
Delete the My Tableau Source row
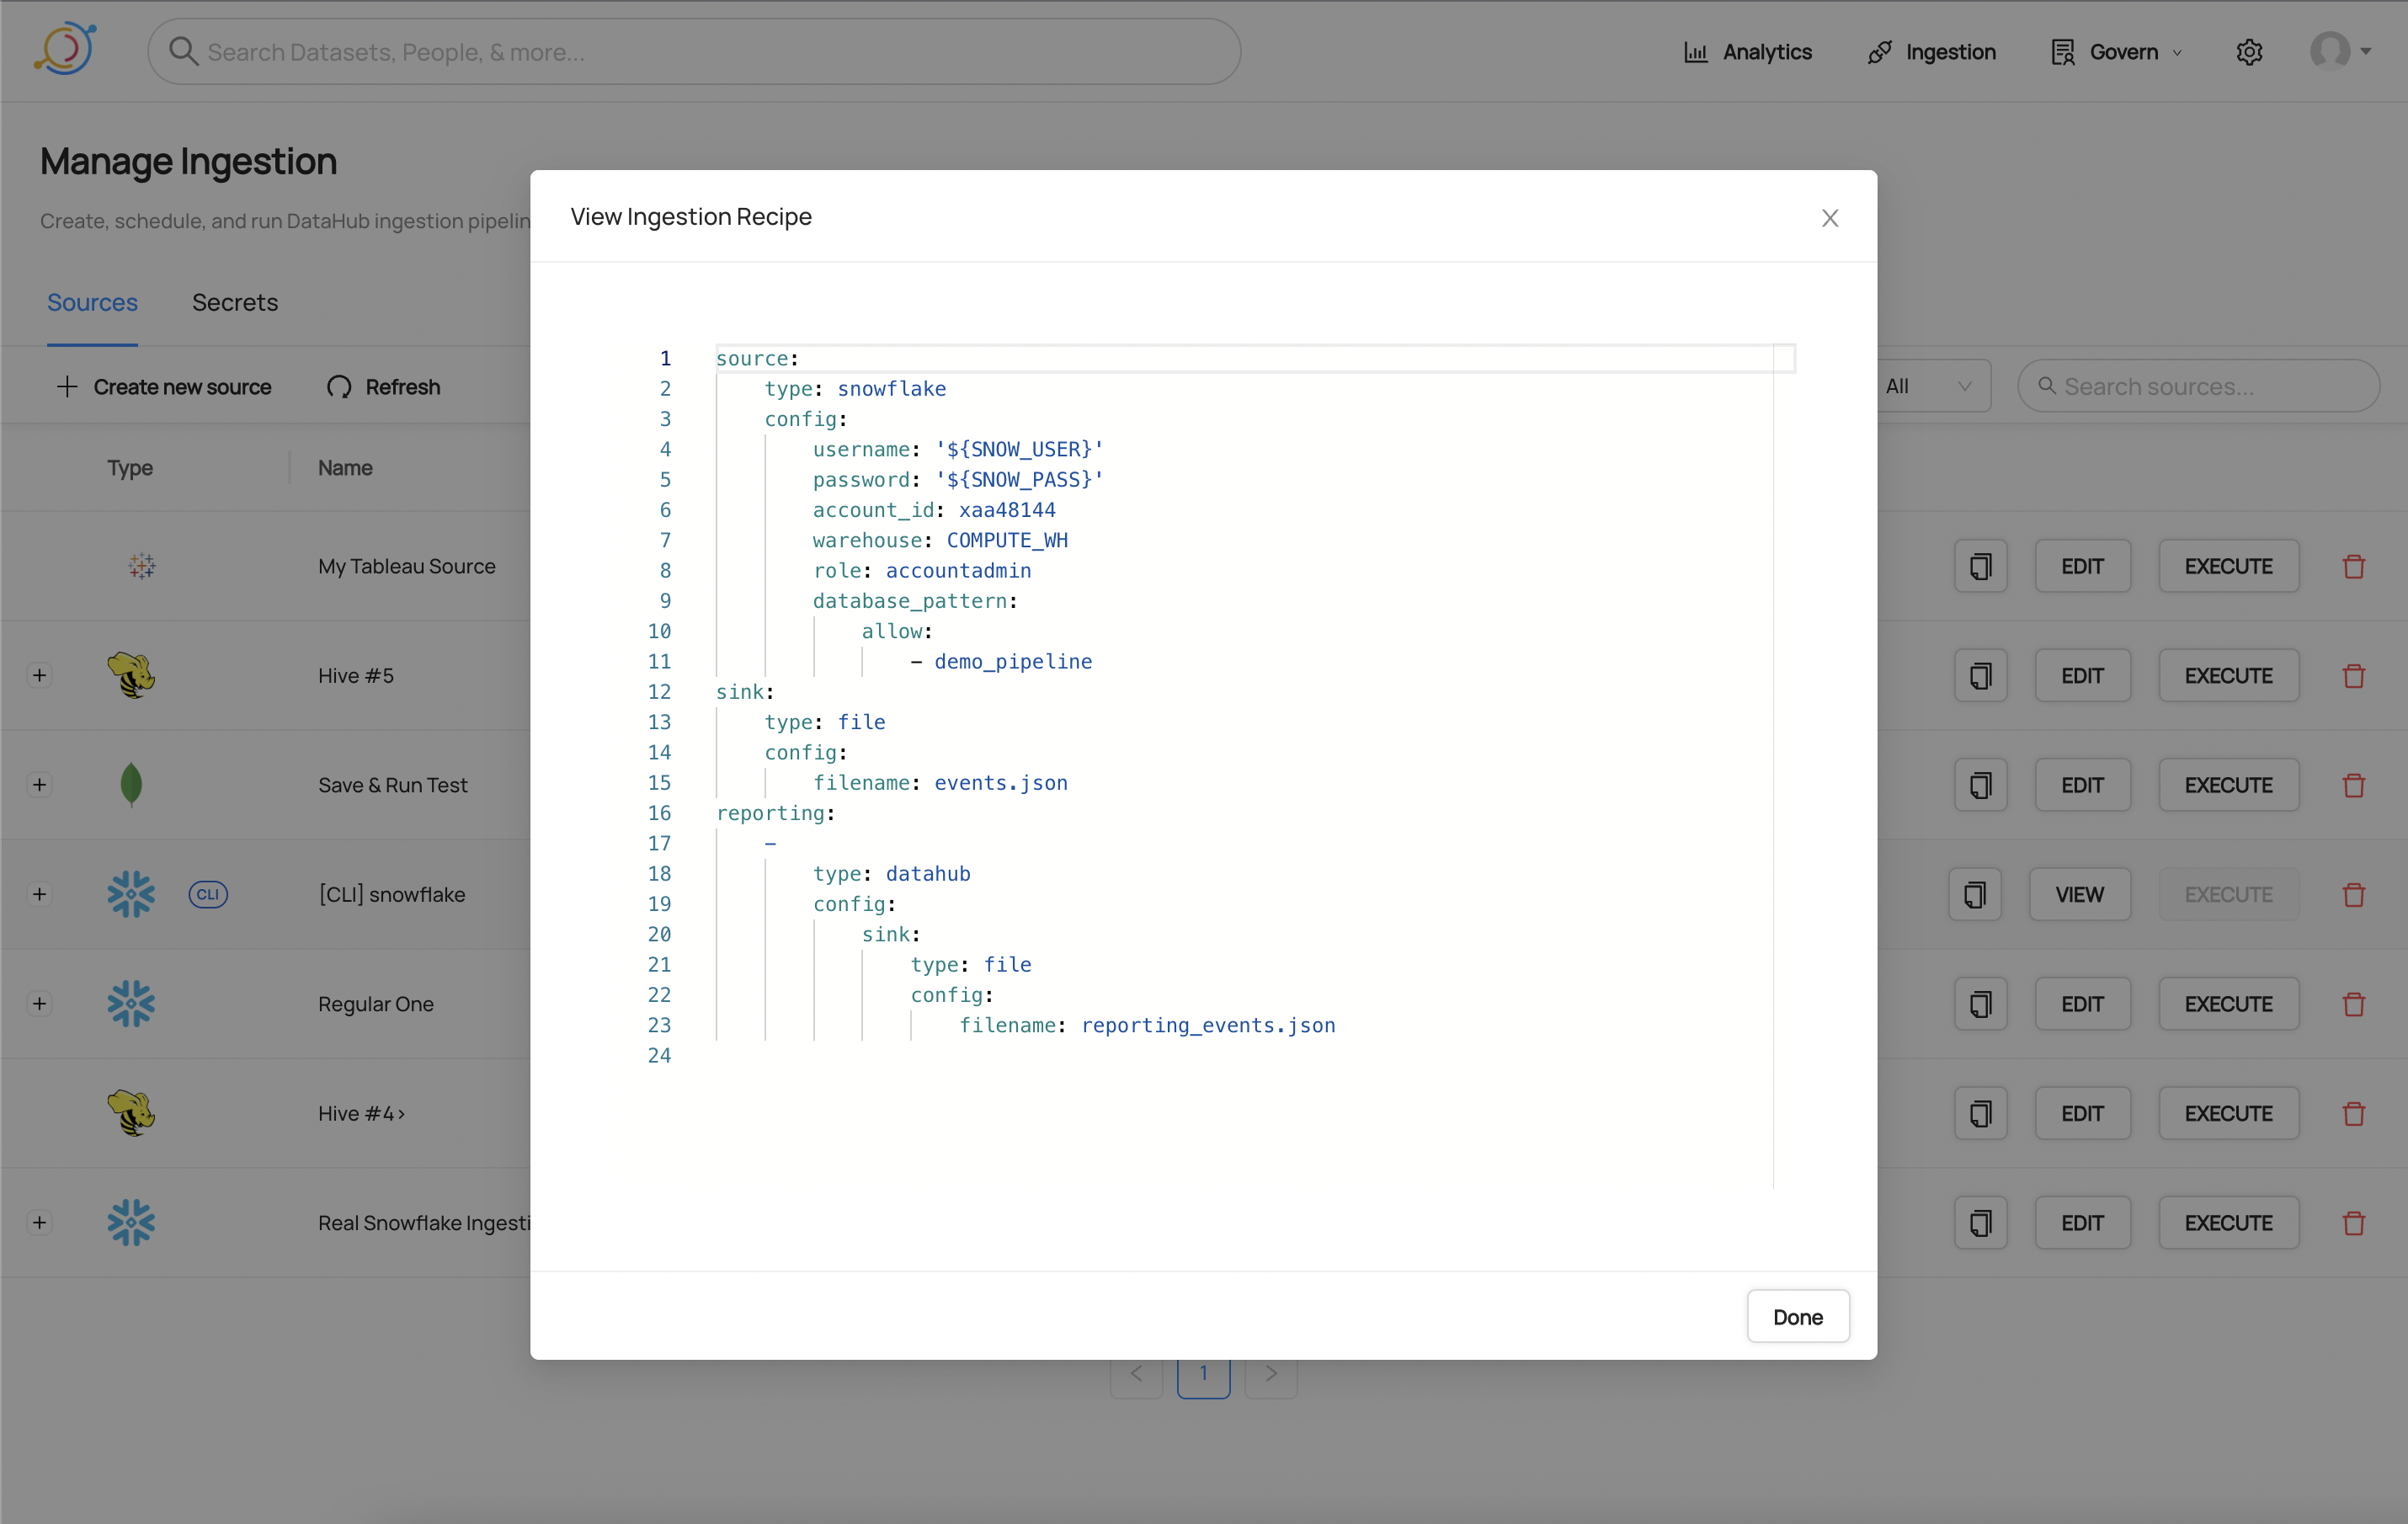click(2353, 567)
